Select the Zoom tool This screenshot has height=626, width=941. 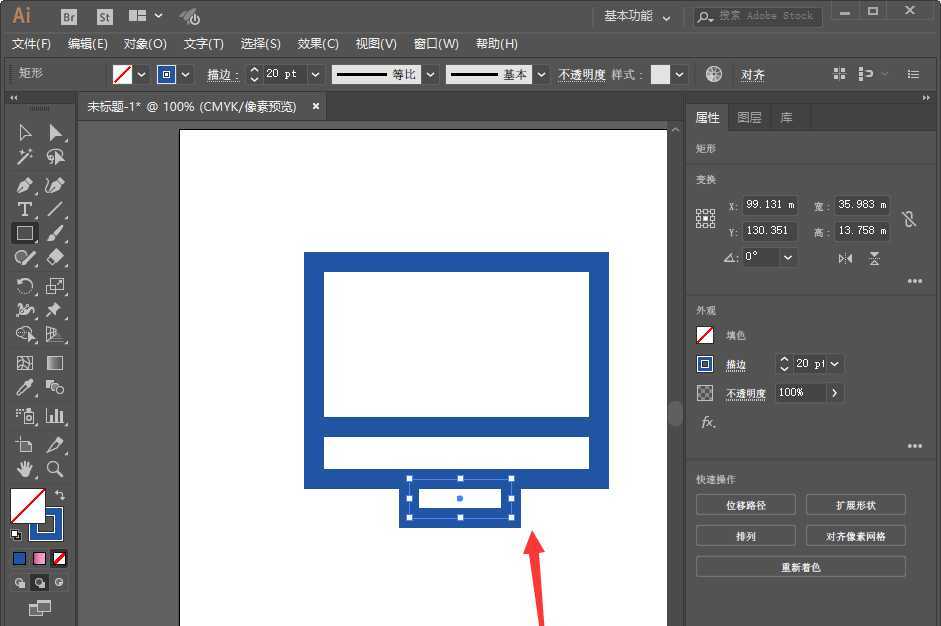[57, 469]
